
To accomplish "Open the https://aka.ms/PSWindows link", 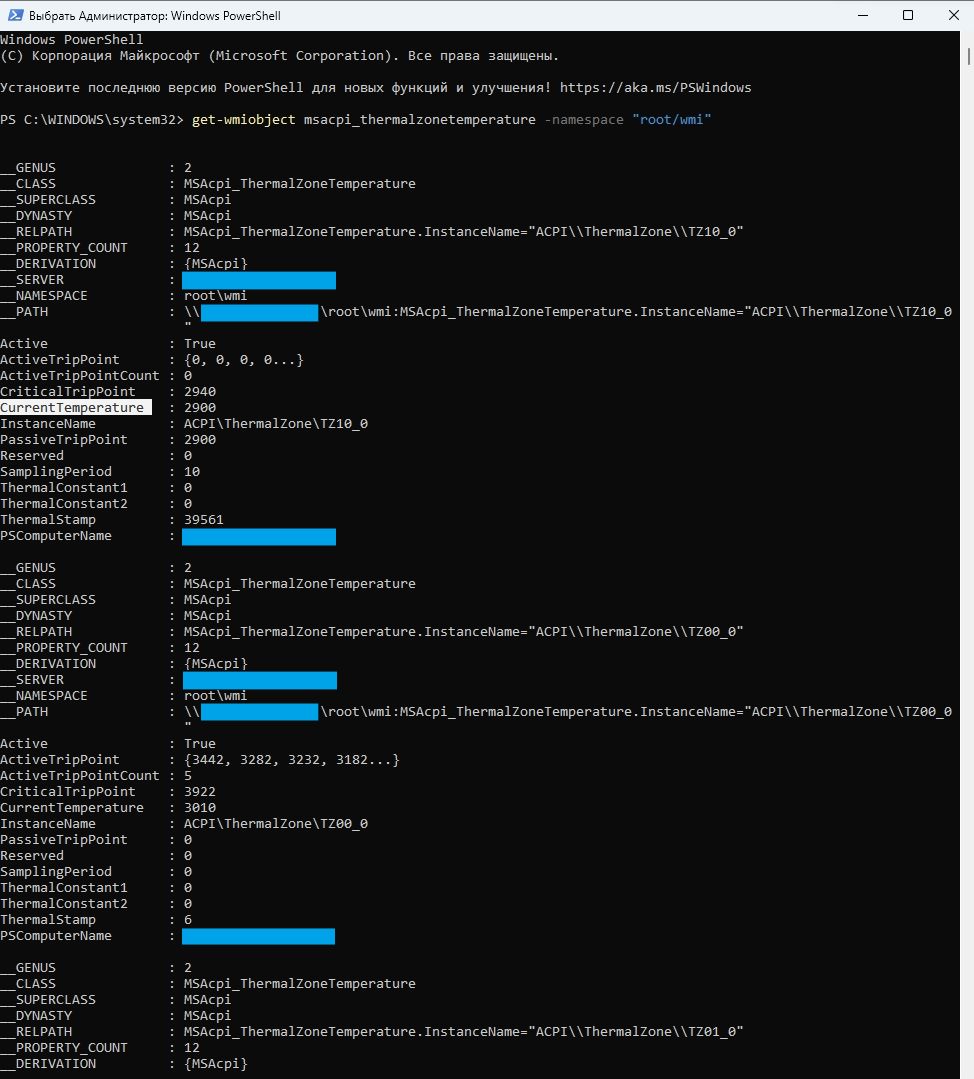I will pos(655,88).
